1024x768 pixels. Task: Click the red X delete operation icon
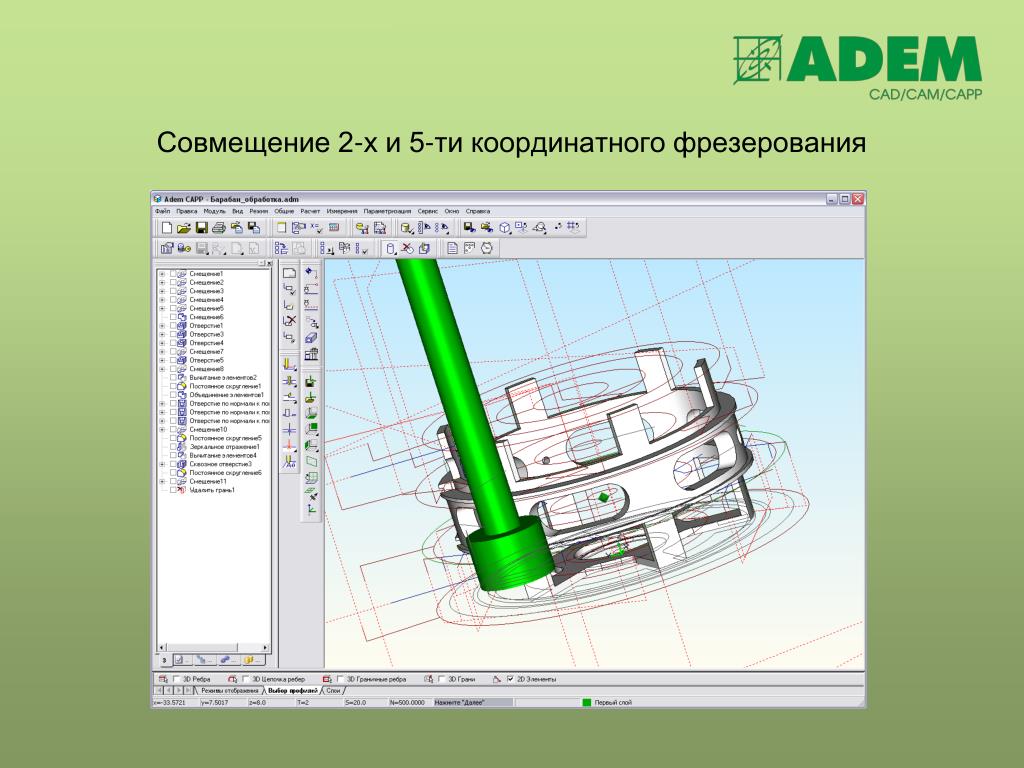(407, 248)
